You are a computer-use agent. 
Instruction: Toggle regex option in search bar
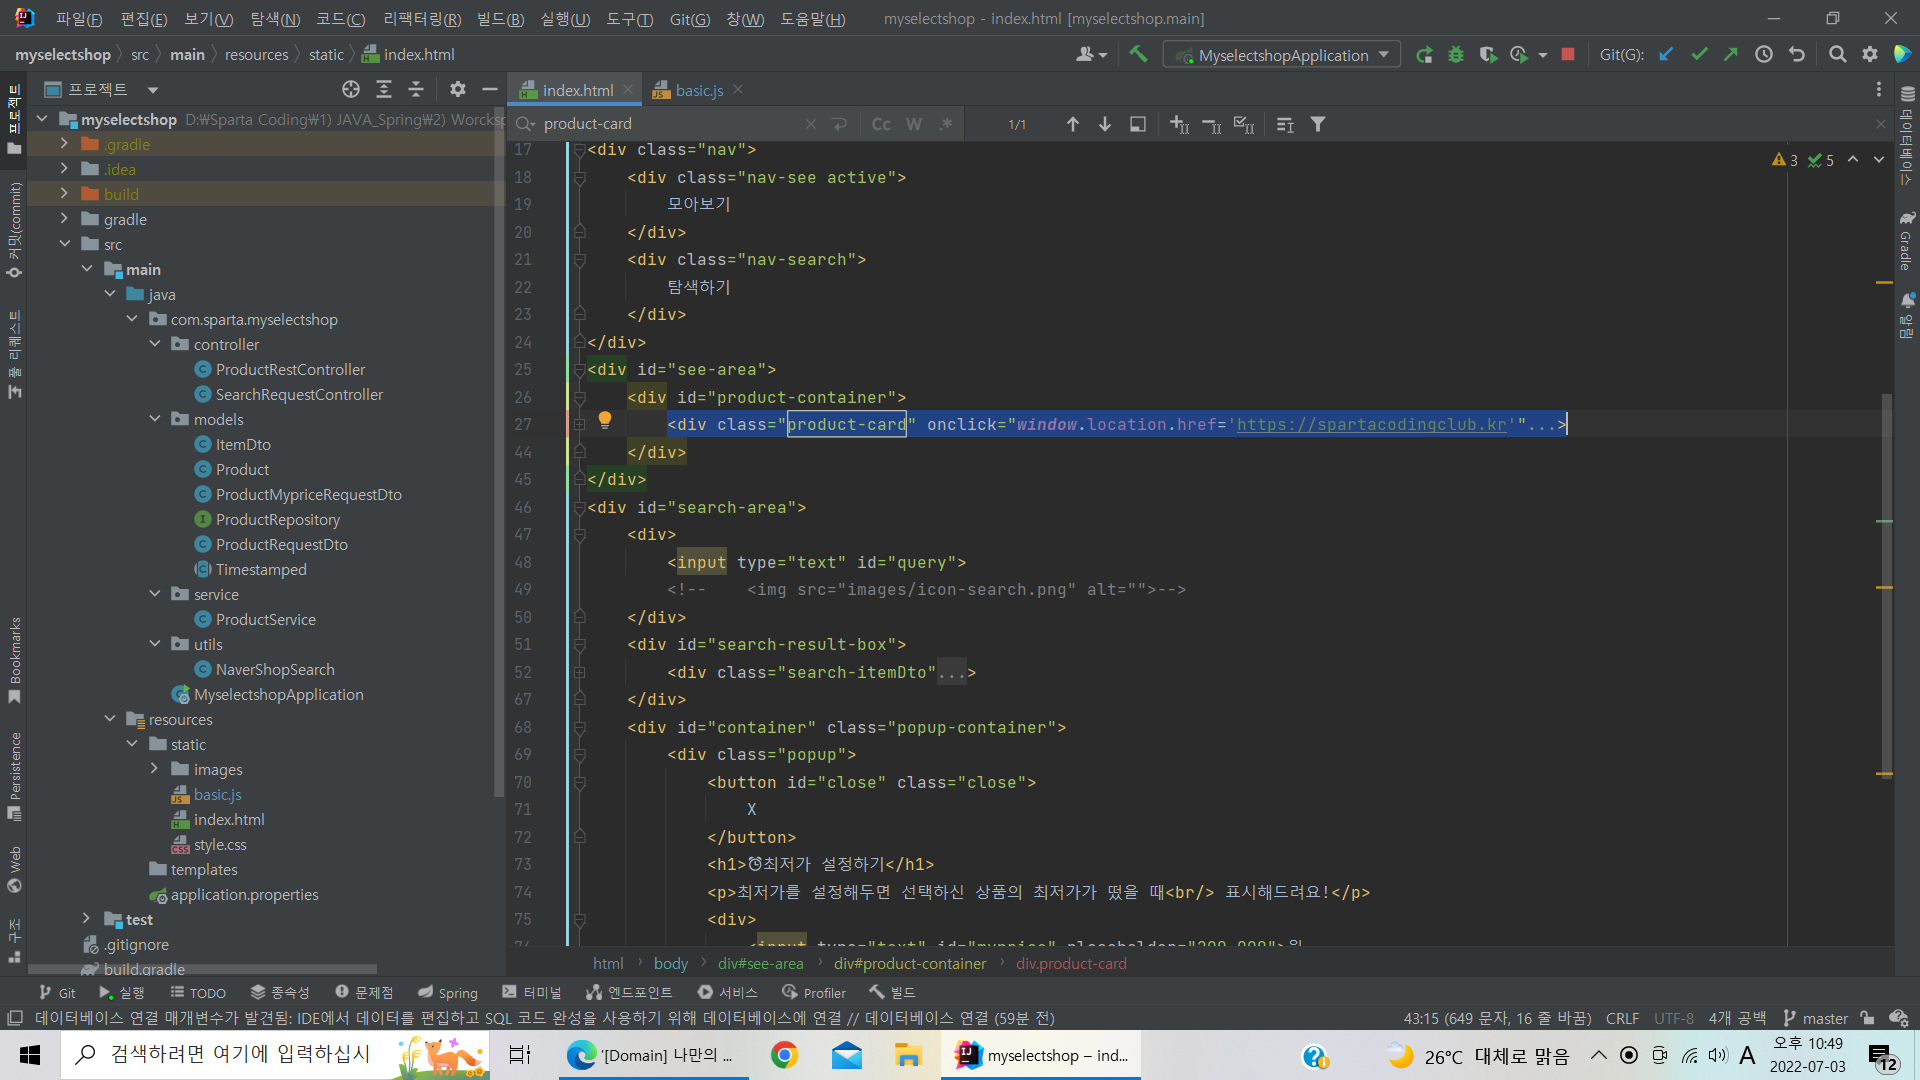tap(946, 124)
